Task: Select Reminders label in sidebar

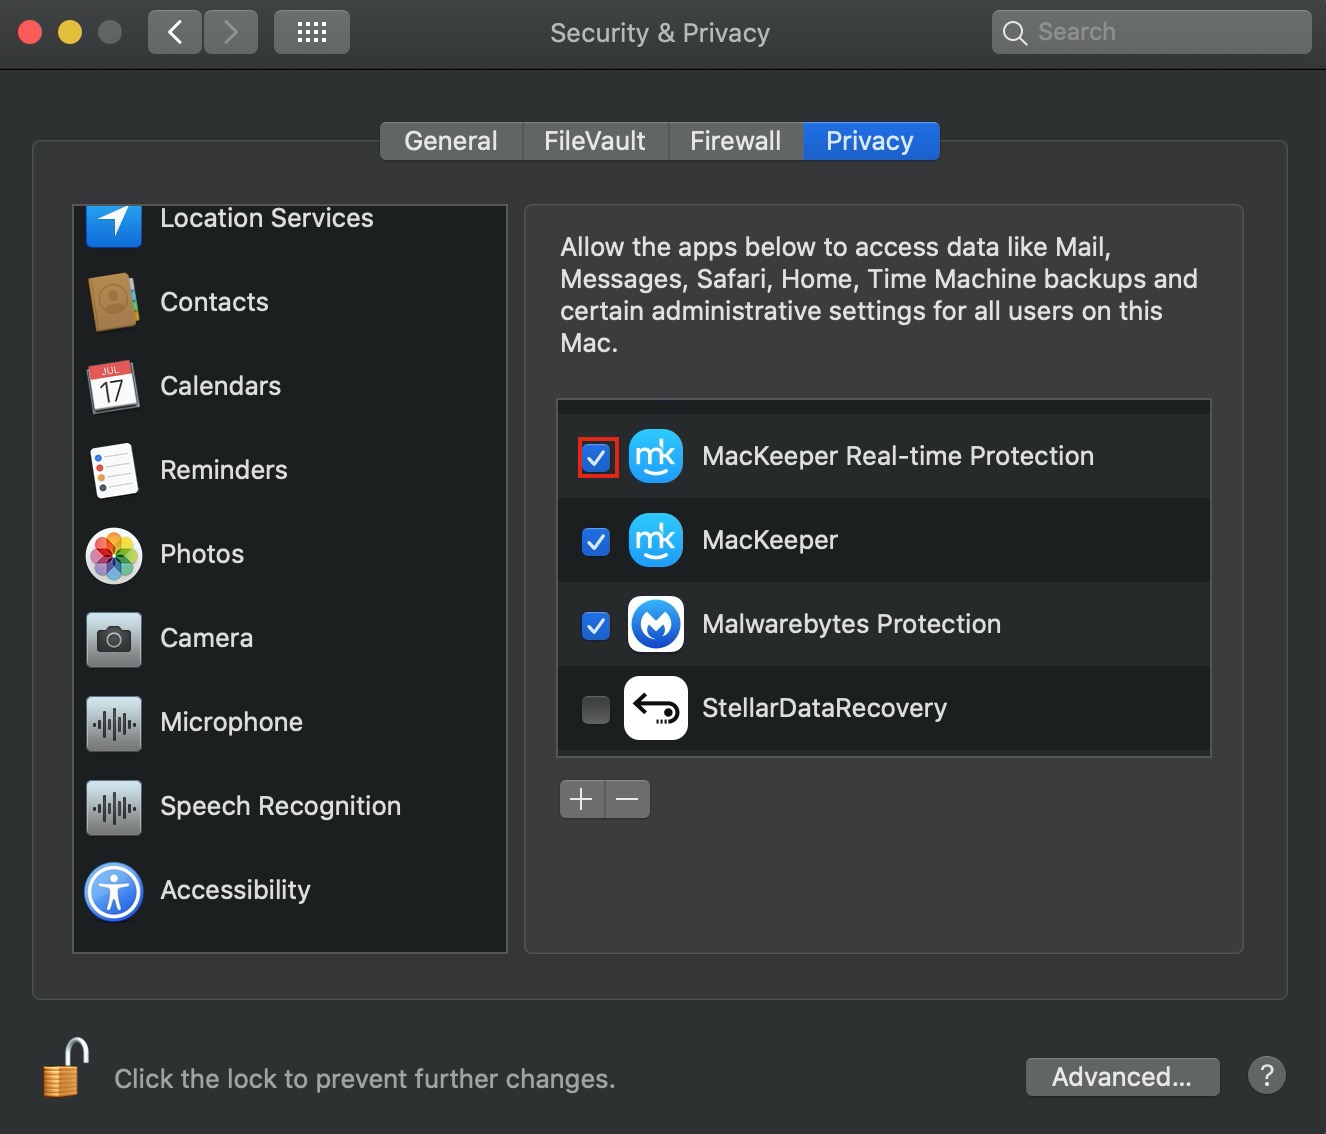Action: tap(224, 470)
